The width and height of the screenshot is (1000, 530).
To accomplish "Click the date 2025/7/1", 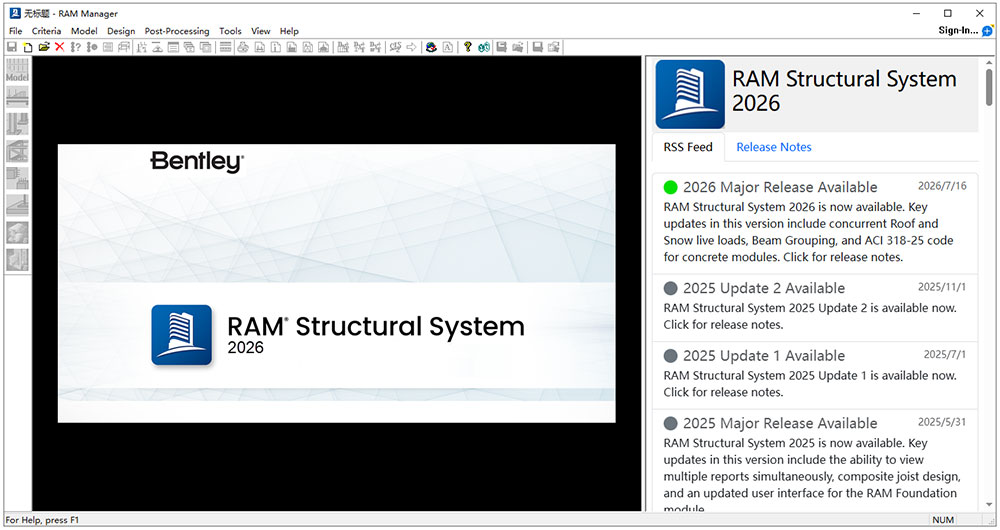I will [945, 355].
